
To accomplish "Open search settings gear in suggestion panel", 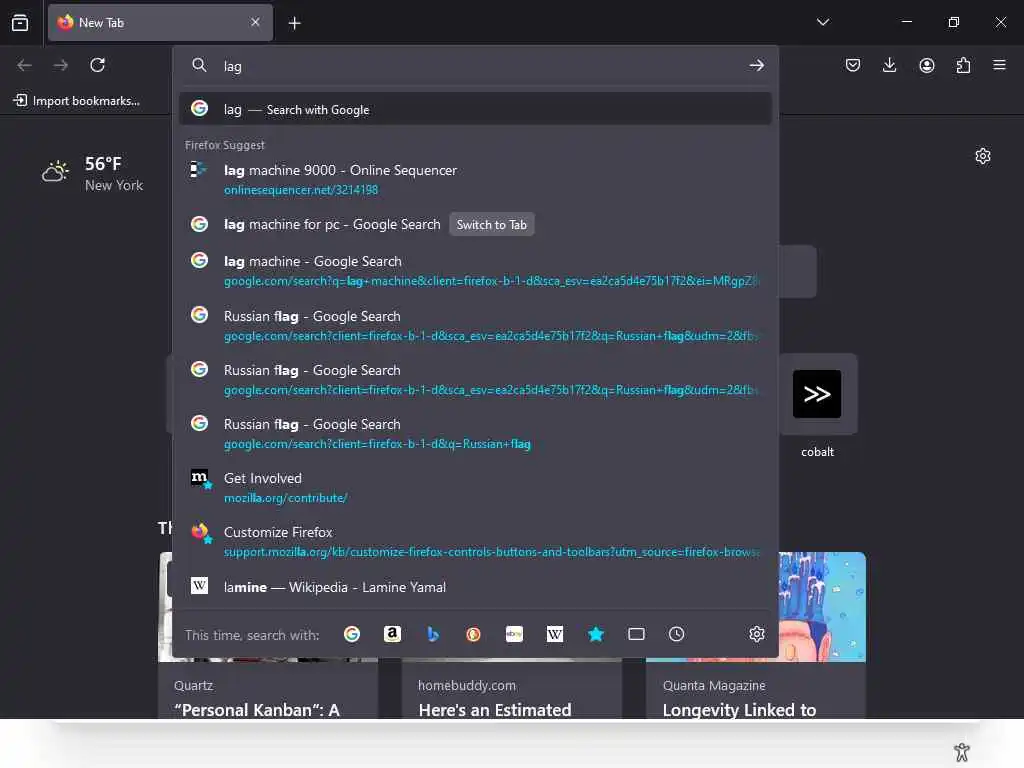I will (757, 634).
